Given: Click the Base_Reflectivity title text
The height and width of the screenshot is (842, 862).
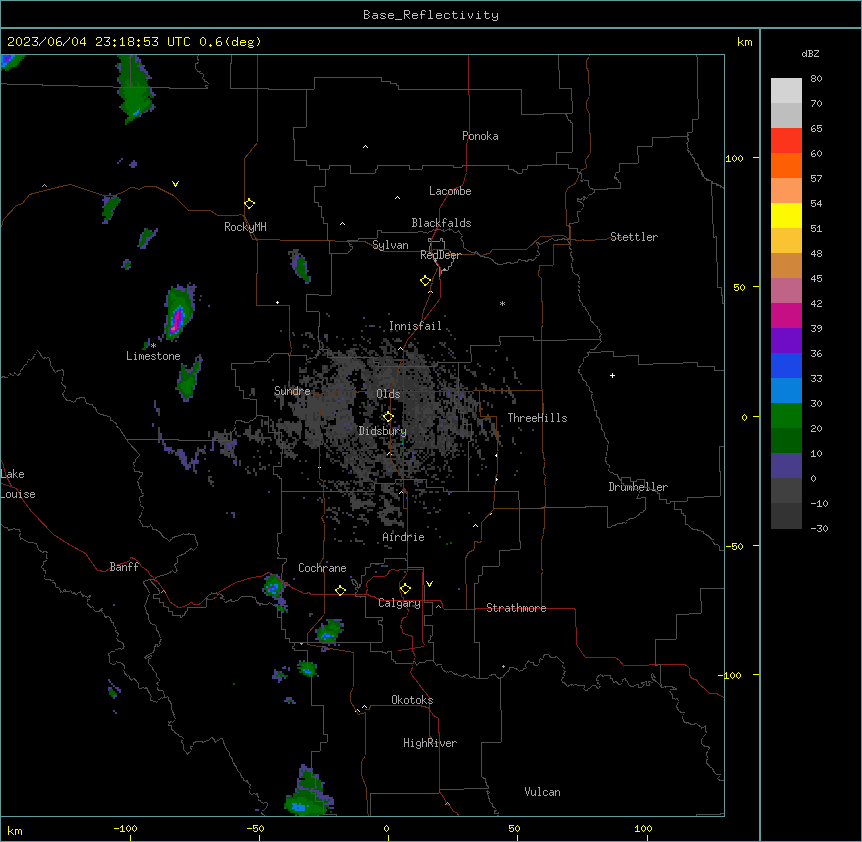Looking at the screenshot, I should click(x=430, y=15).
